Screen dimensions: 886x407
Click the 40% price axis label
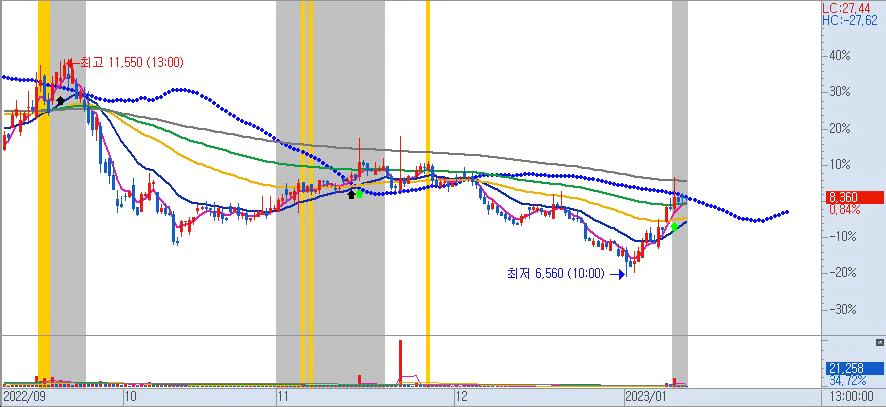point(839,55)
